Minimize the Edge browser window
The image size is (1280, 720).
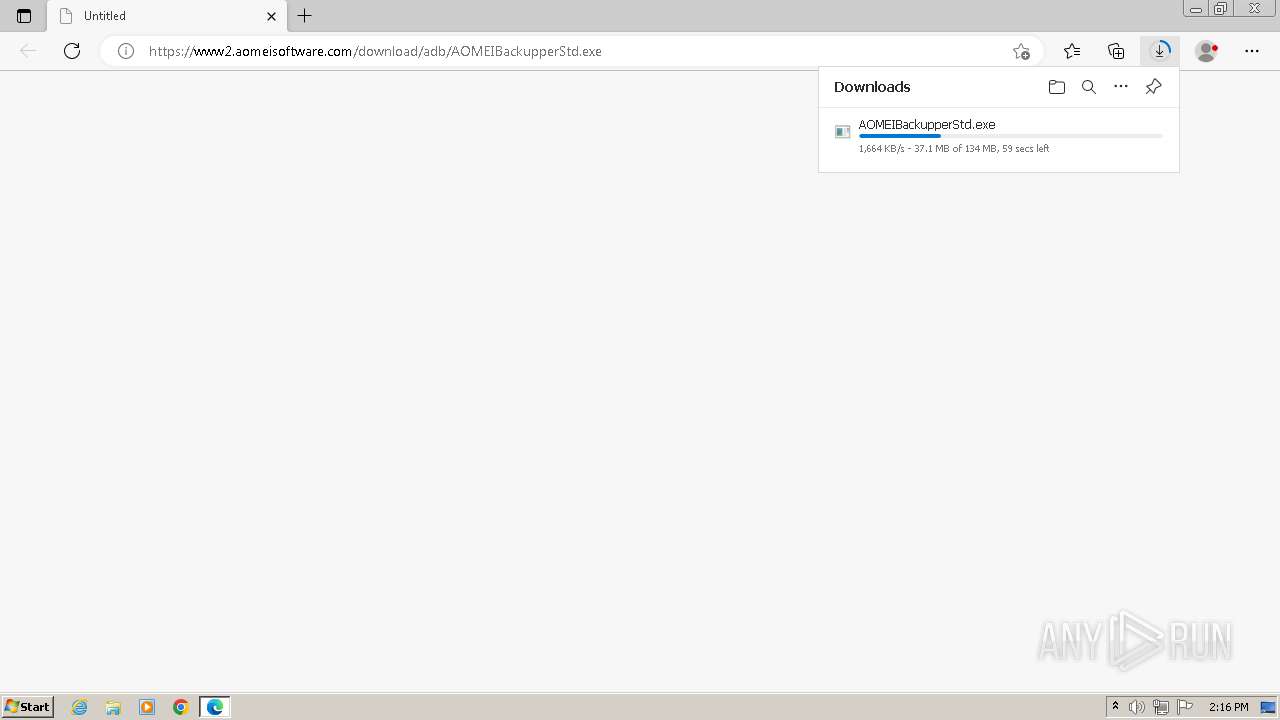[1196, 9]
